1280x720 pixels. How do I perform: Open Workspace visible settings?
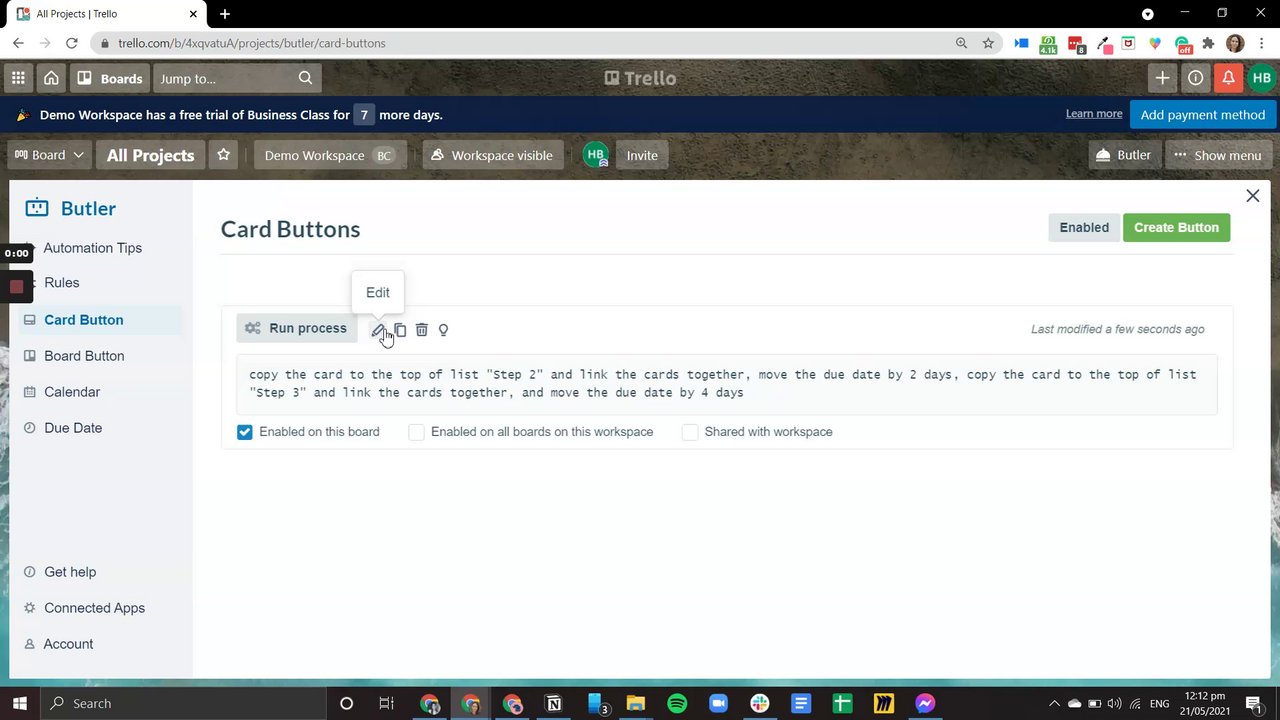492,155
